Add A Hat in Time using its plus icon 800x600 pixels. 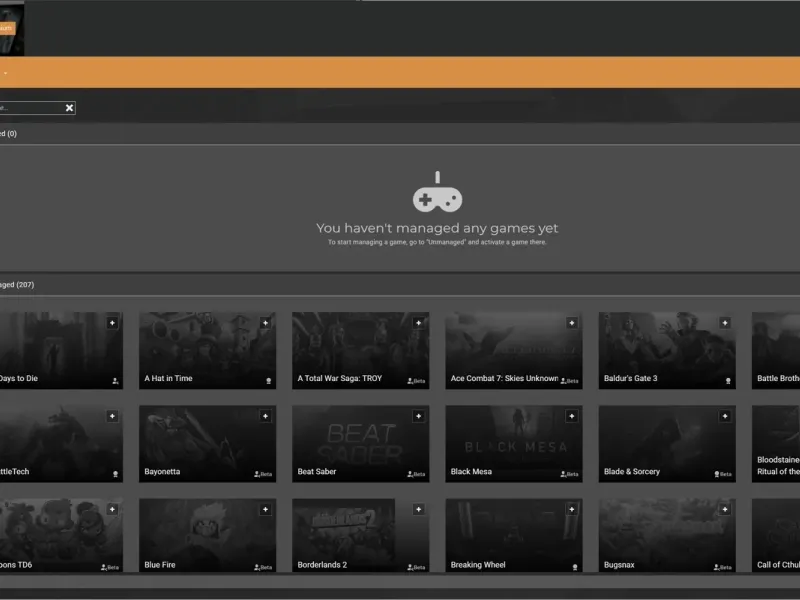coord(265,323)
